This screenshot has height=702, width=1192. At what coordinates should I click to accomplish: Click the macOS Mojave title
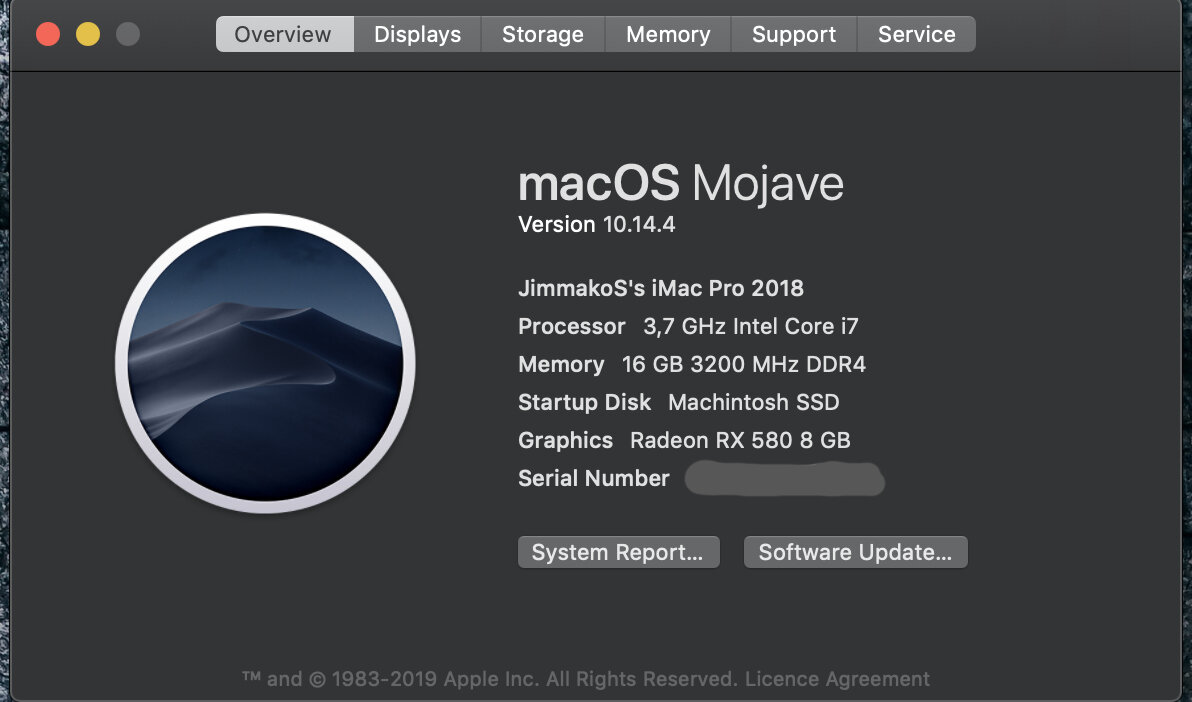coord(681,183)
